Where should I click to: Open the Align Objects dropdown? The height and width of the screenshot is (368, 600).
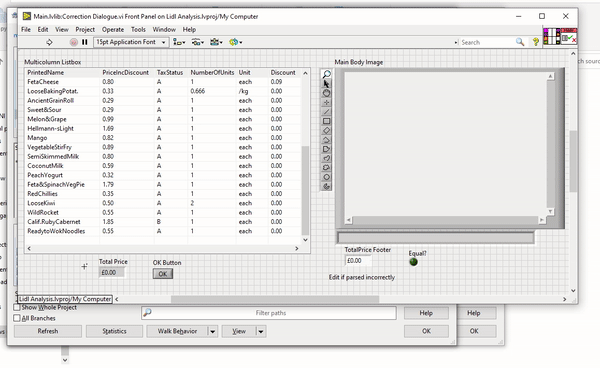pyautogui.click(x=179, y=42)
